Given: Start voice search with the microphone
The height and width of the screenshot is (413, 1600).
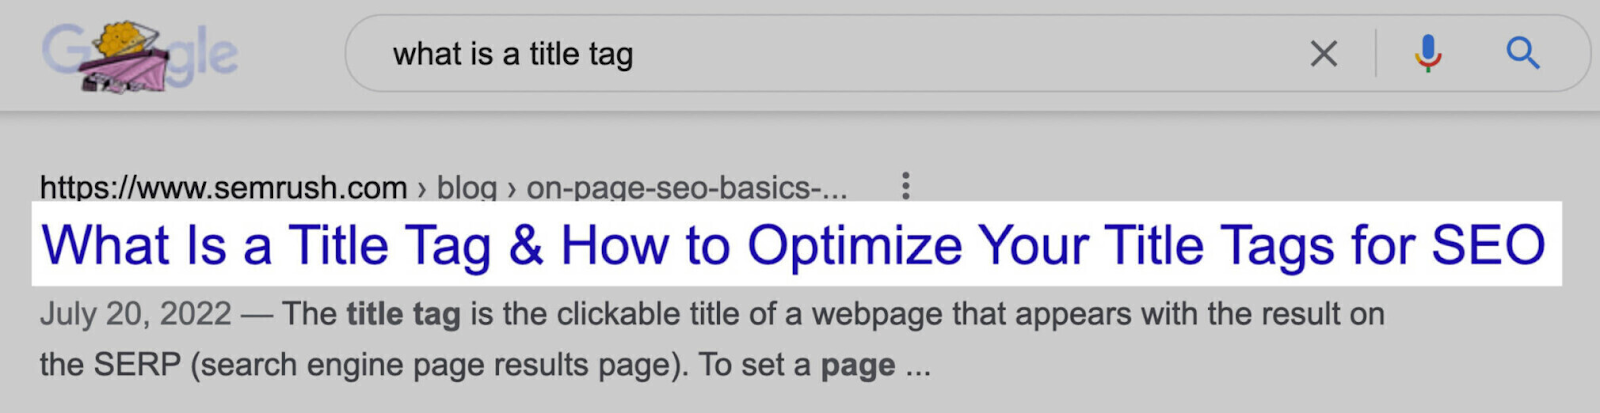Looking at the screenshot, I should (x=1428, y=53).
